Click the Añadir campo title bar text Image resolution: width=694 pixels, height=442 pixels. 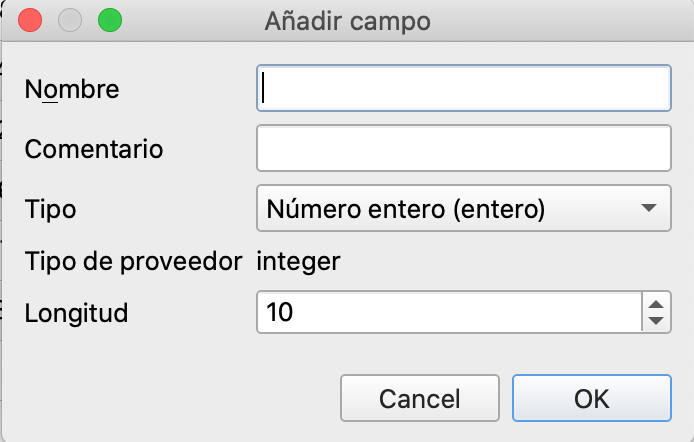point(347,21)
